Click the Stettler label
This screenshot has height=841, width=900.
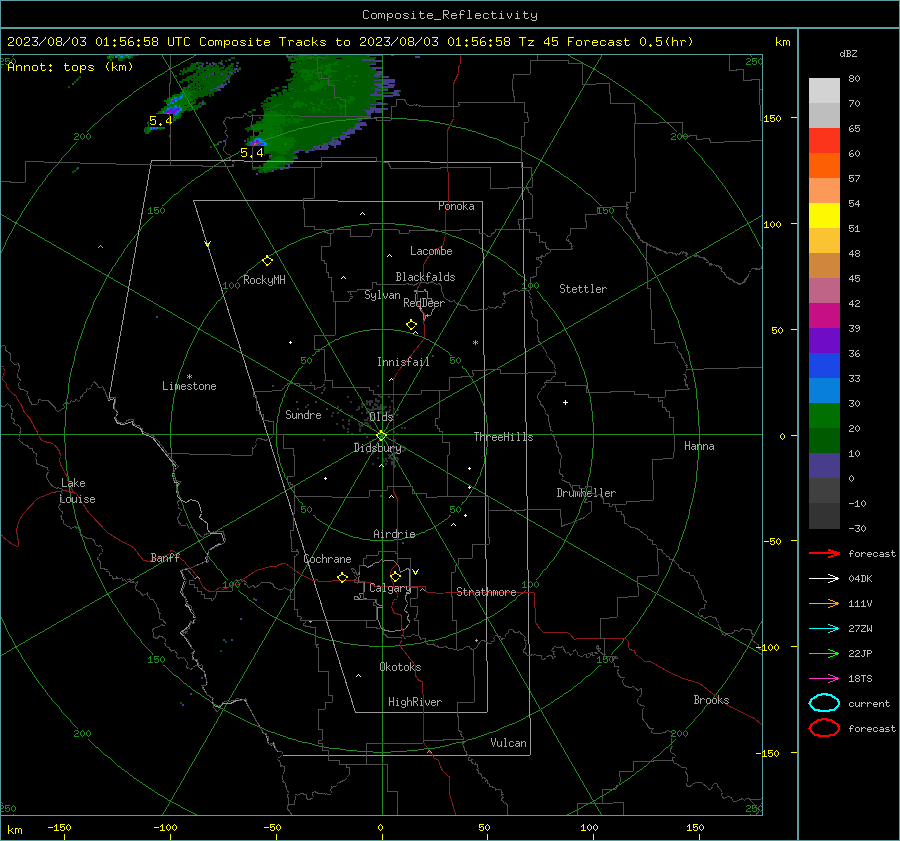coord(583,289)
